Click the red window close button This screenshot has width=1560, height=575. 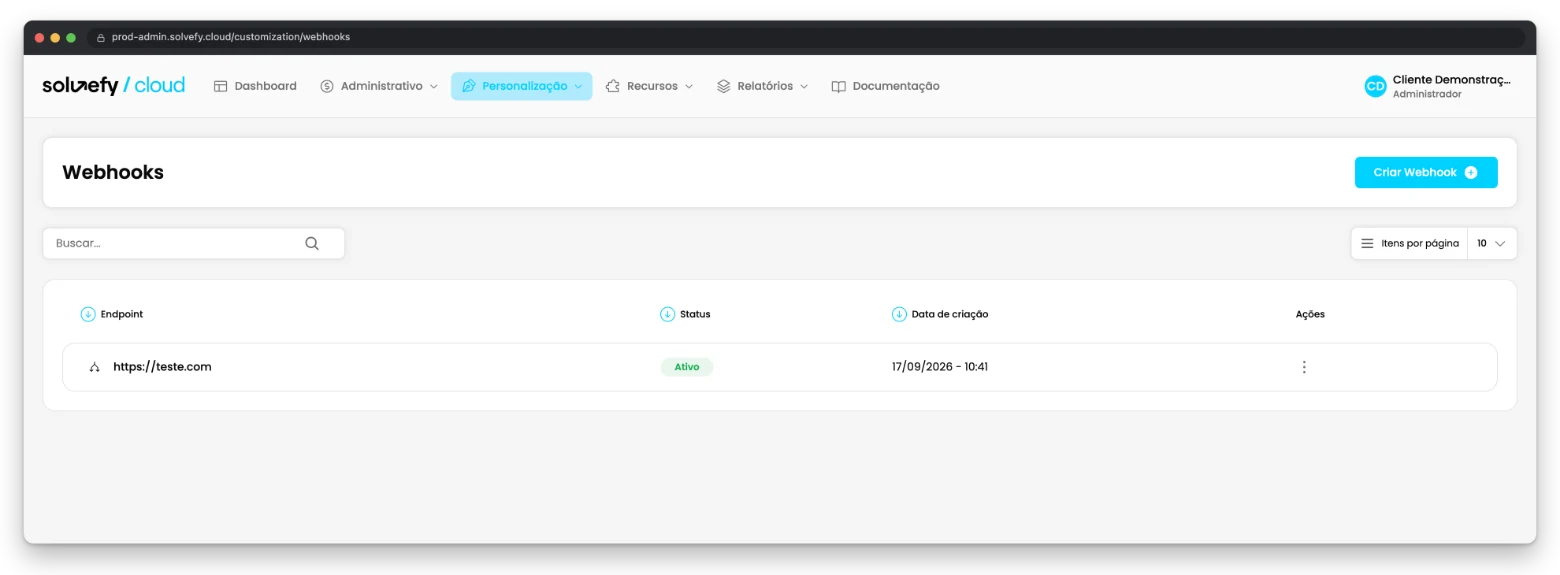coord(40,37)
